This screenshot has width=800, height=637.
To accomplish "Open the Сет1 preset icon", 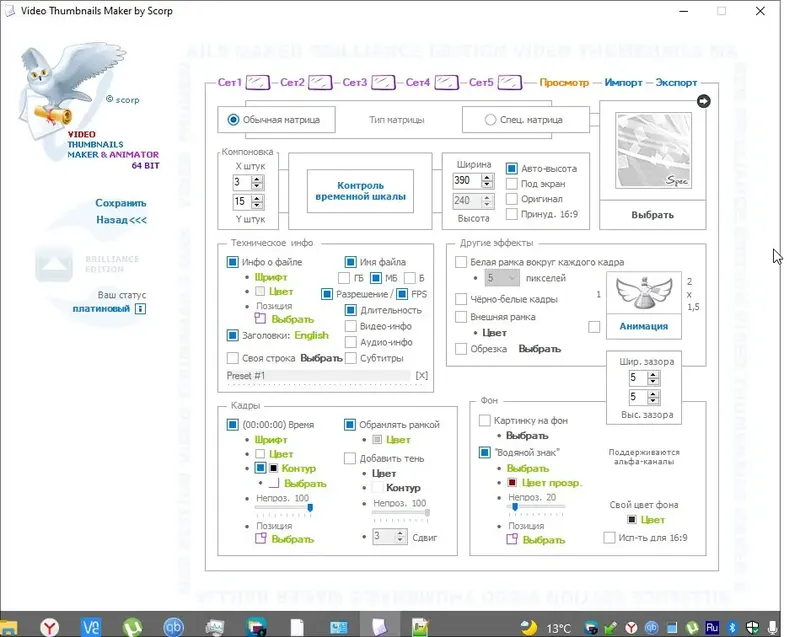I will [x=258, y=82].
